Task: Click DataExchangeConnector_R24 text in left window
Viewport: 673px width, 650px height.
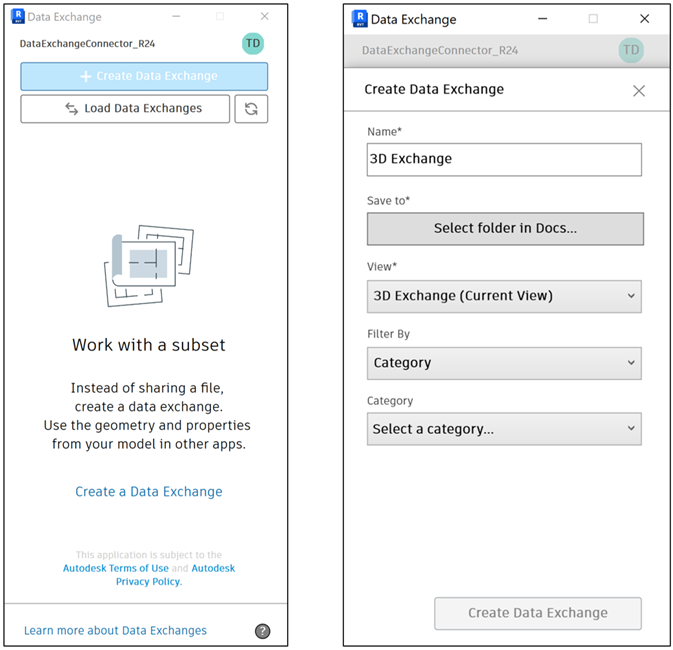Action: tap(87, 44)
